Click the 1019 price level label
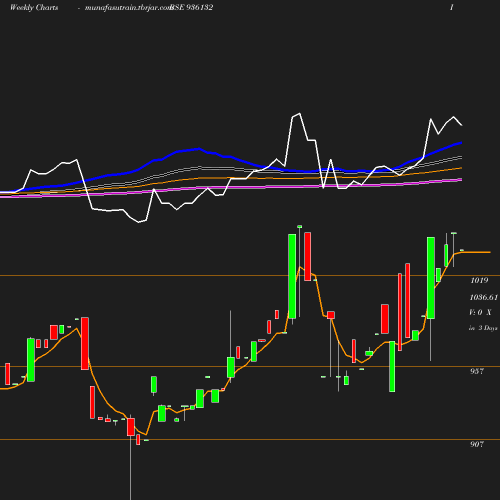Image resolution: width=500 pixels, height=500 pixels. click(x=479, y=280)
